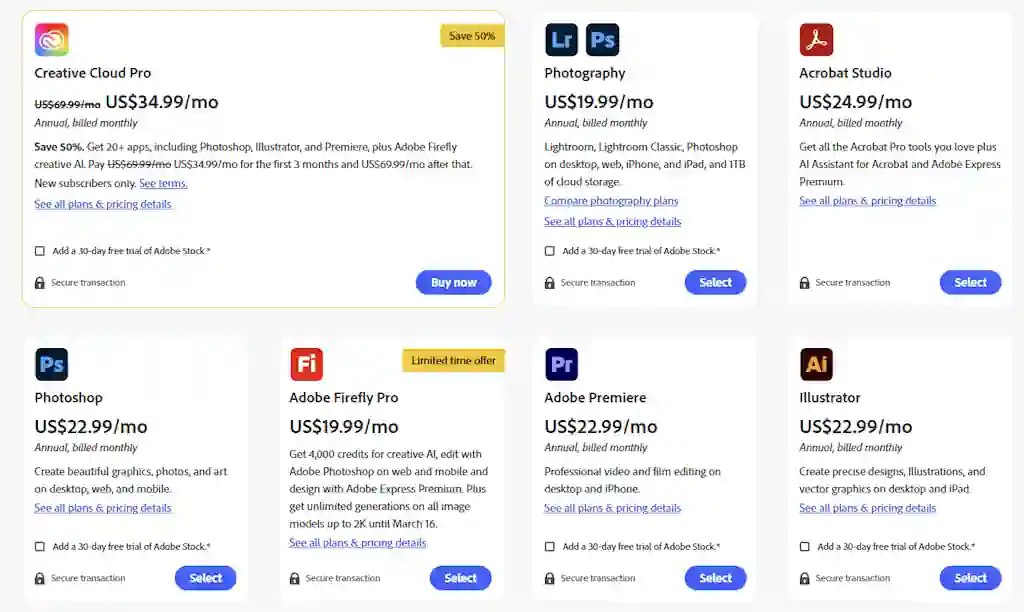
Task: Choose Select on the Adobe Firefly Pro card
Action: [x=460, y=578]
